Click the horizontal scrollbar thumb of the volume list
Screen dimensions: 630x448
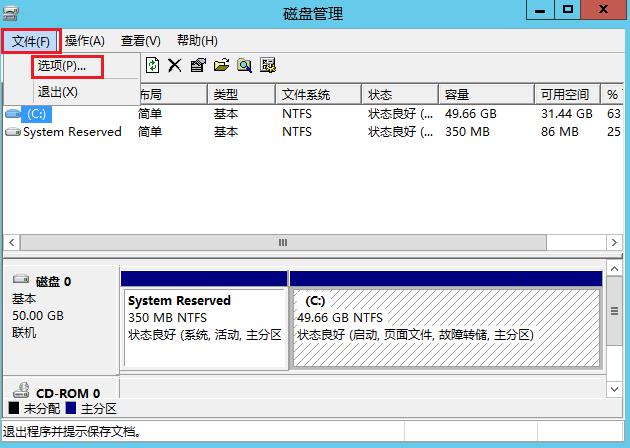click(283, 243)
